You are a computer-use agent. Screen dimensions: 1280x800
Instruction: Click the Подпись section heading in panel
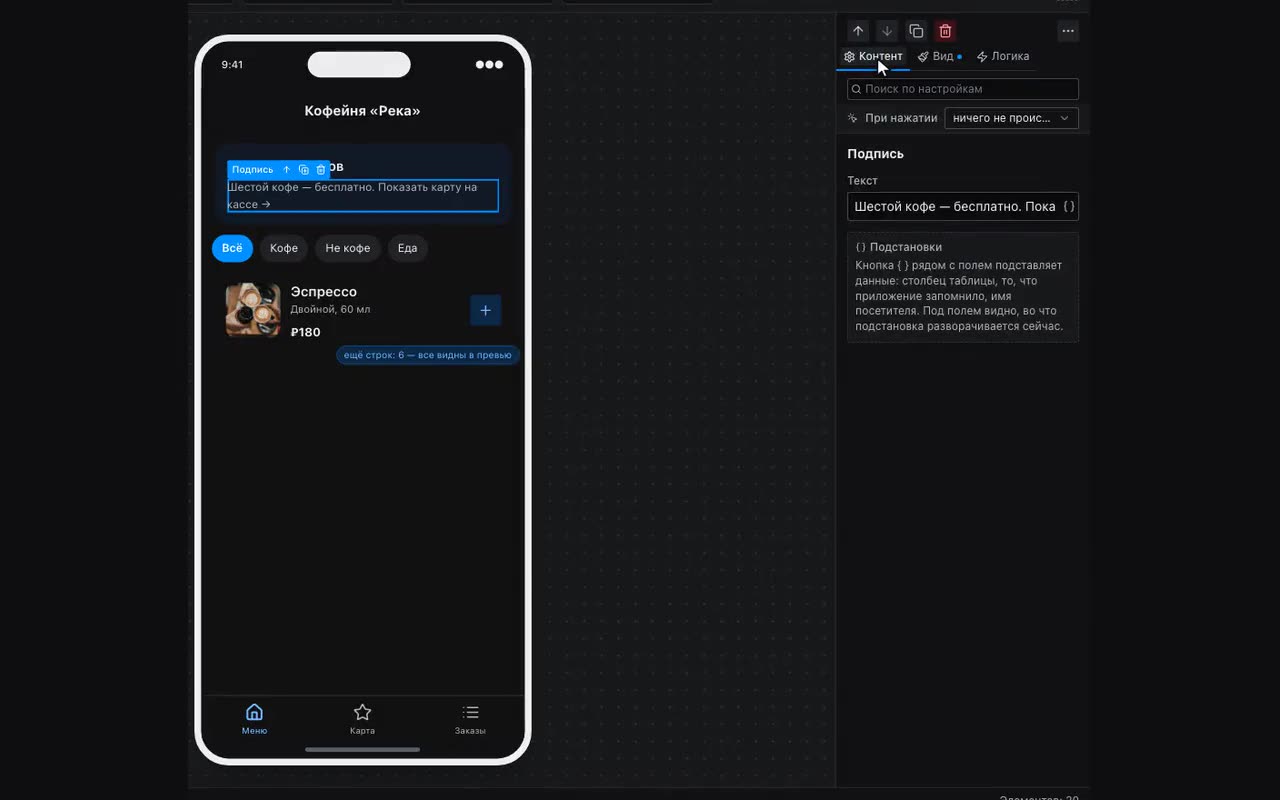(875, 154)
